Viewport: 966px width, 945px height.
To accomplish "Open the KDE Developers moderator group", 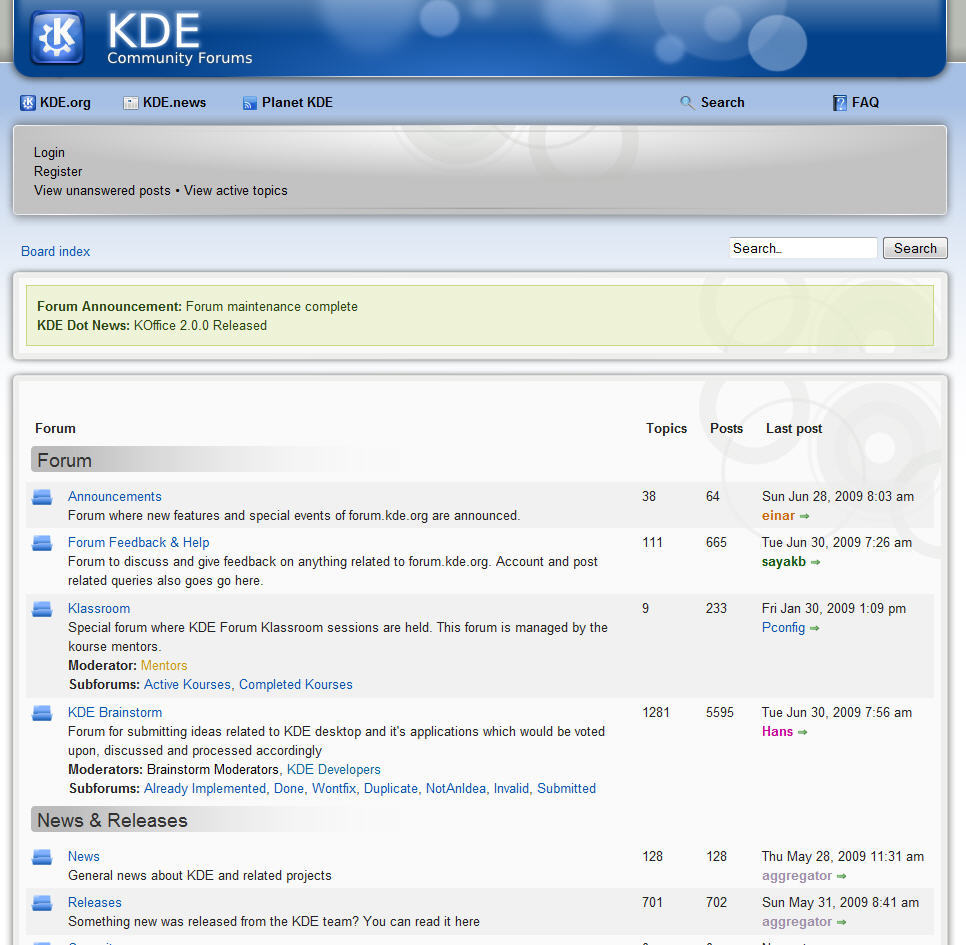I will [334, 770].
